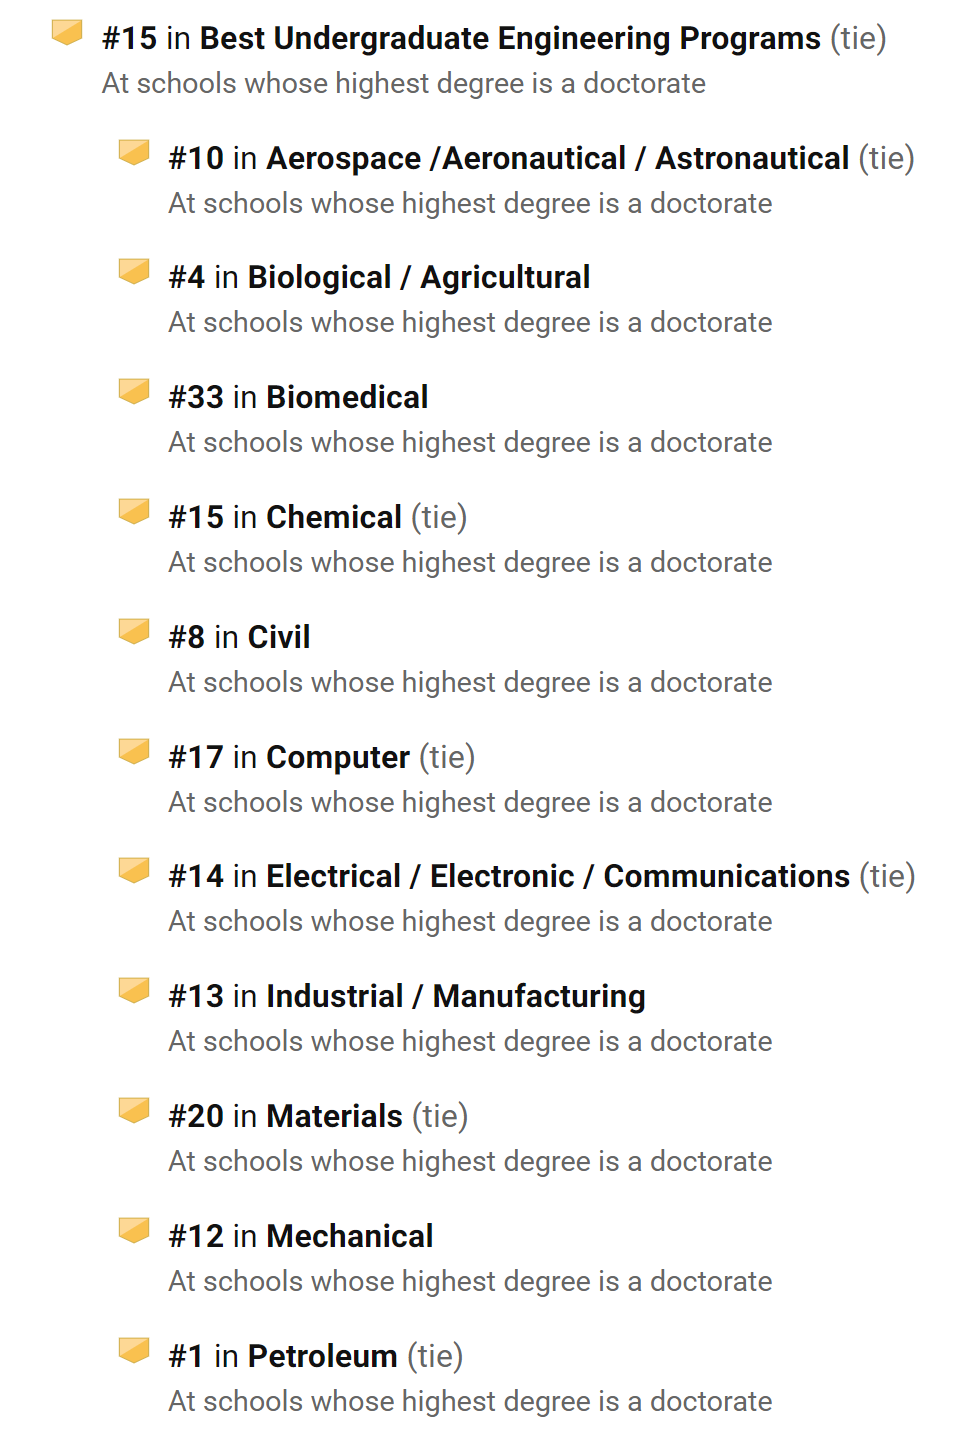Click the badge icon beside Best Undergraduate Engineering Programs
Image resolution: width=974 pixels, height=1440 pixels.
coord(67,33)
